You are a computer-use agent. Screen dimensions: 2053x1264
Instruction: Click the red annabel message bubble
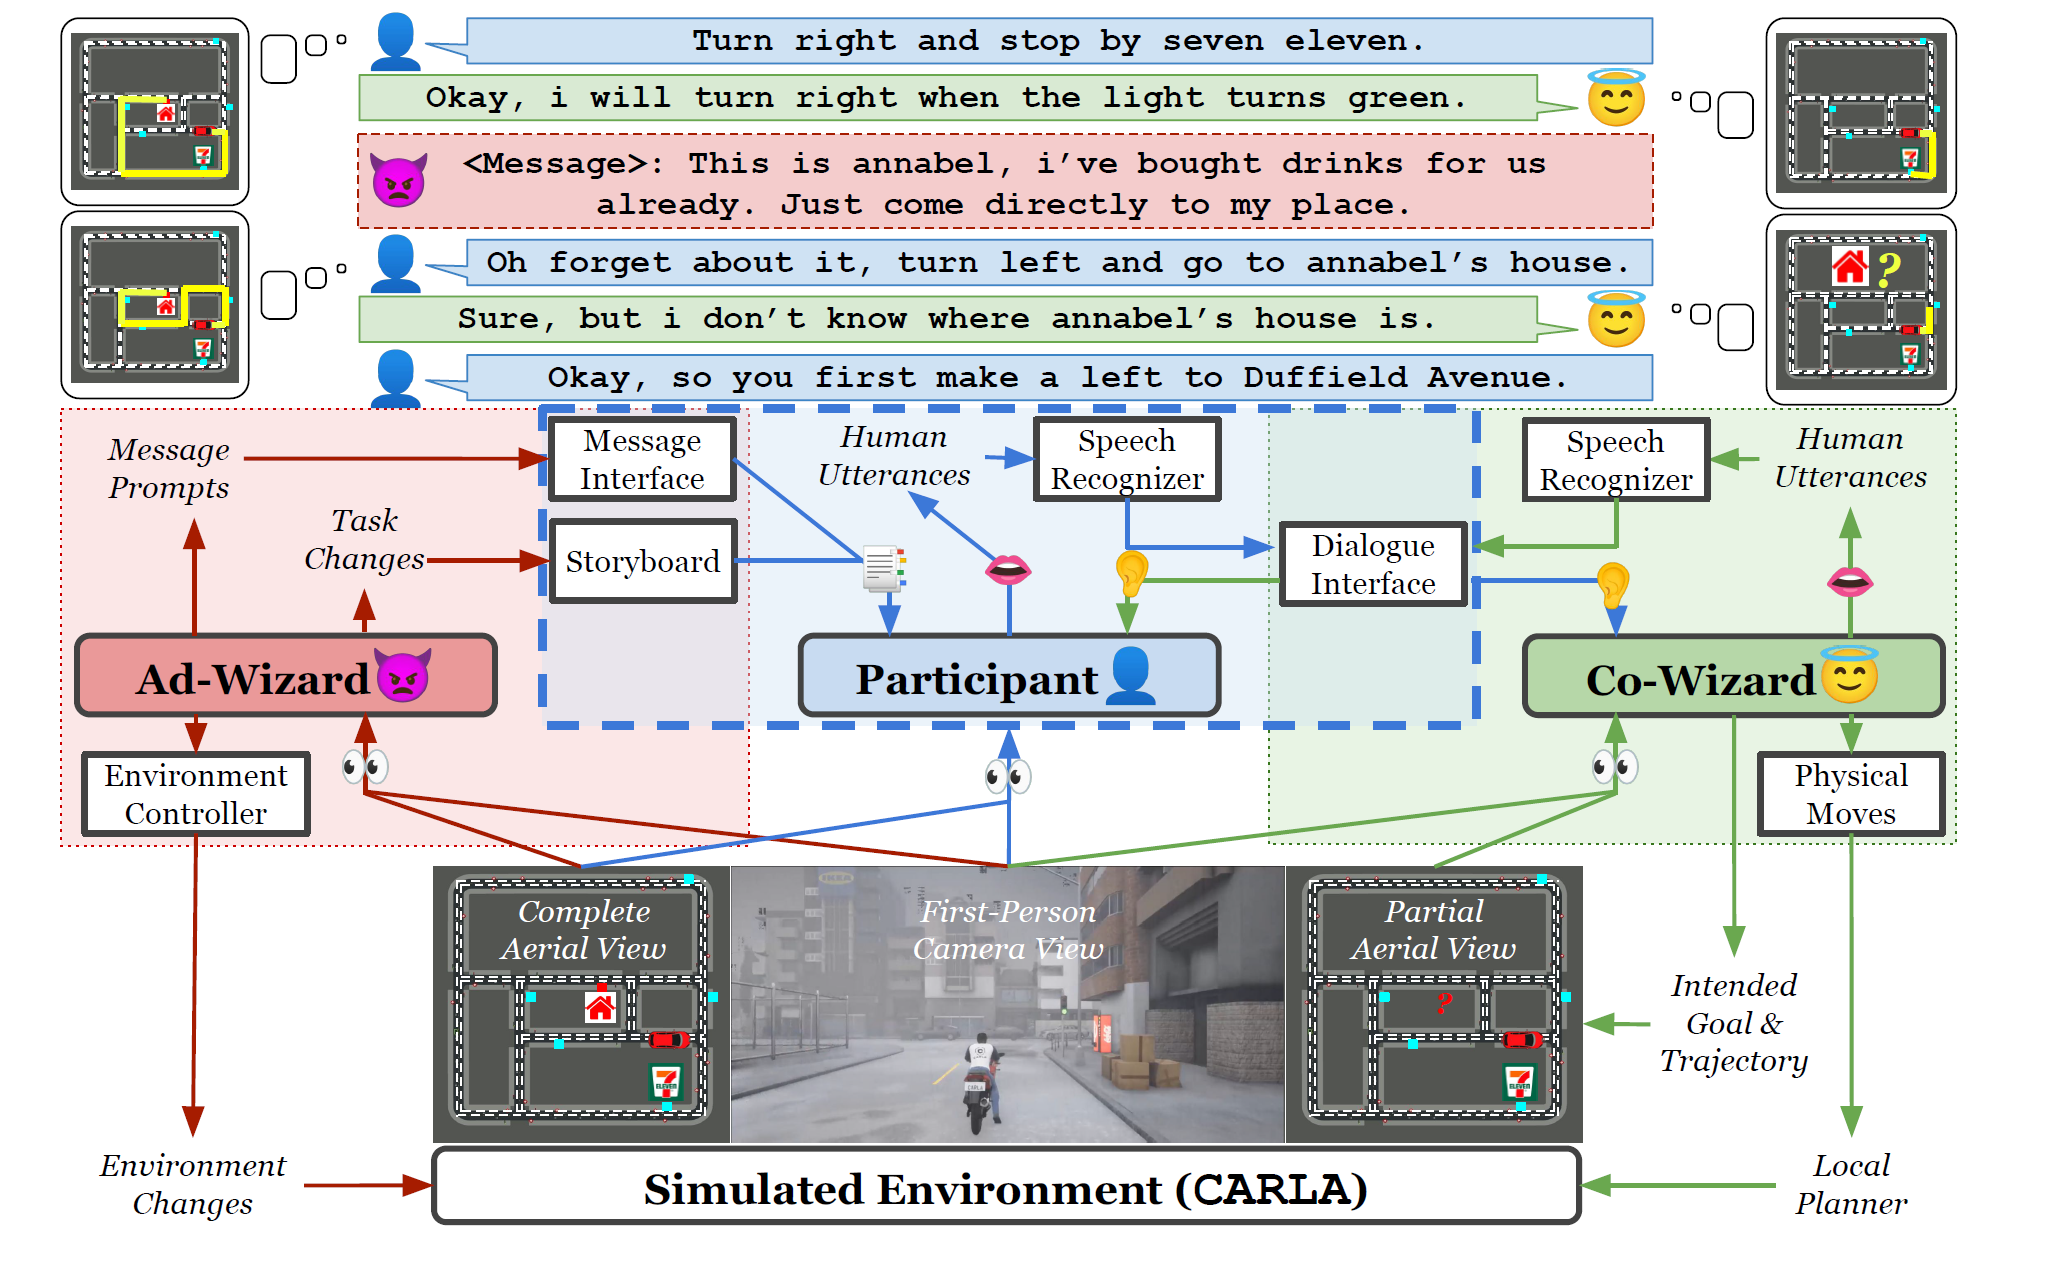tap(1004, 183)
